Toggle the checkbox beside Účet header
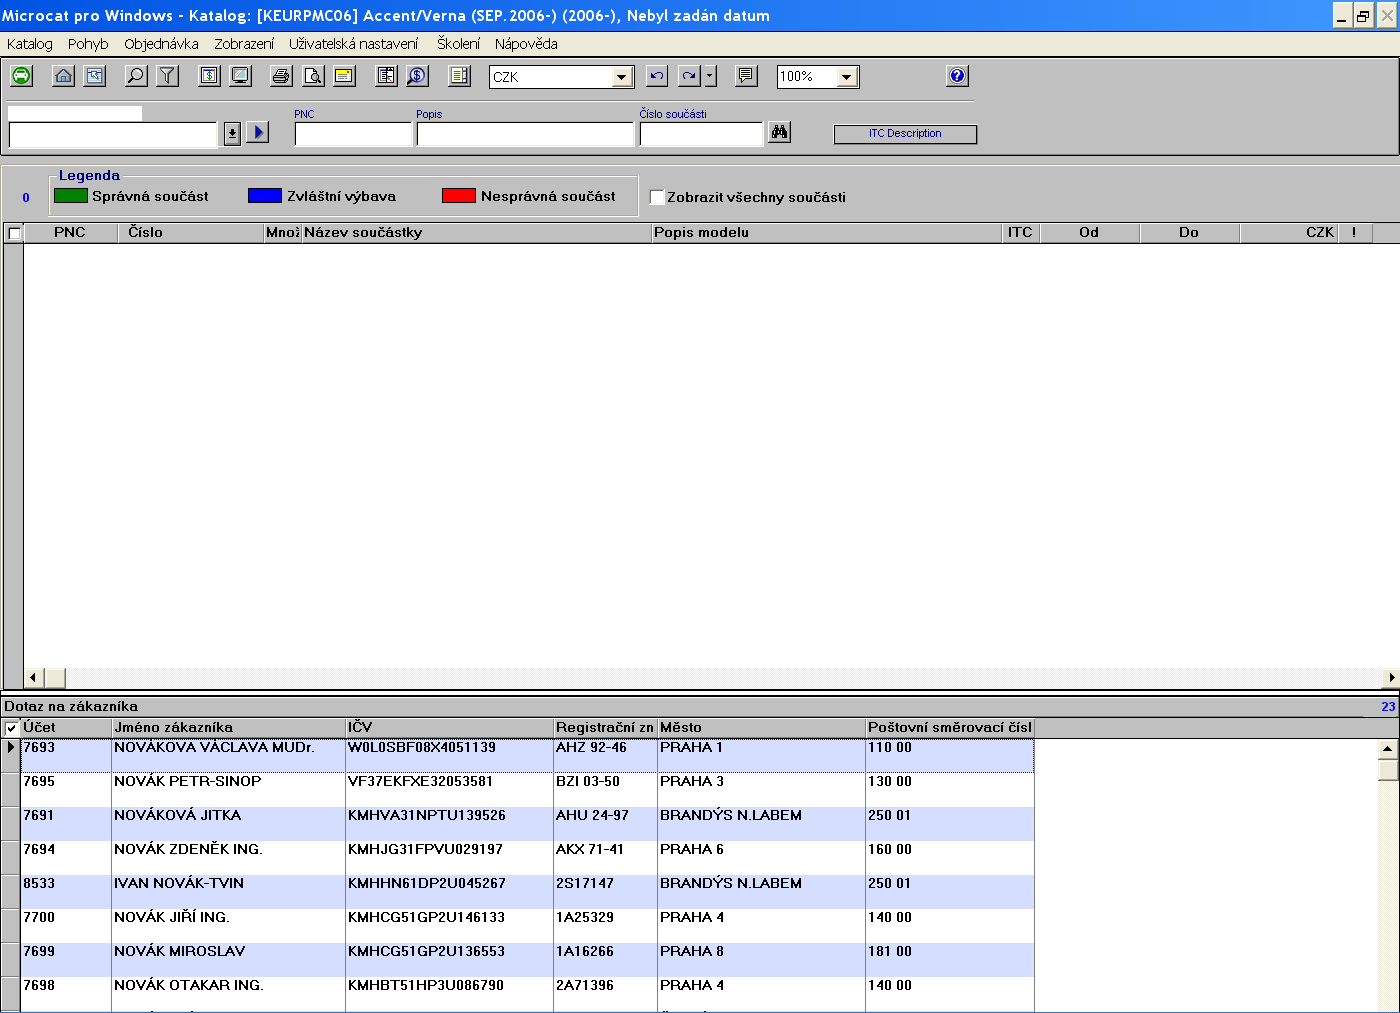 pyautogui.click(x=12, y=728)
